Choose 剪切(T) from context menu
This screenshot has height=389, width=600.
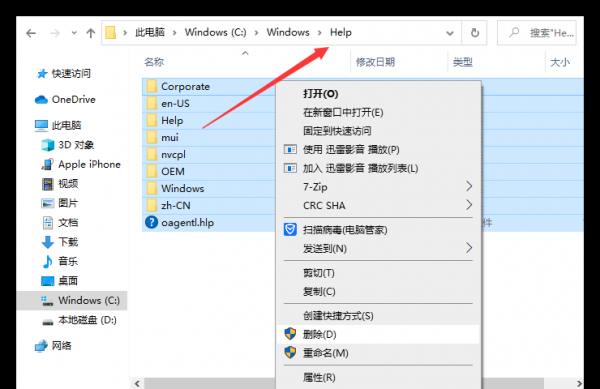pyautogui.click(x=378, y=273)
